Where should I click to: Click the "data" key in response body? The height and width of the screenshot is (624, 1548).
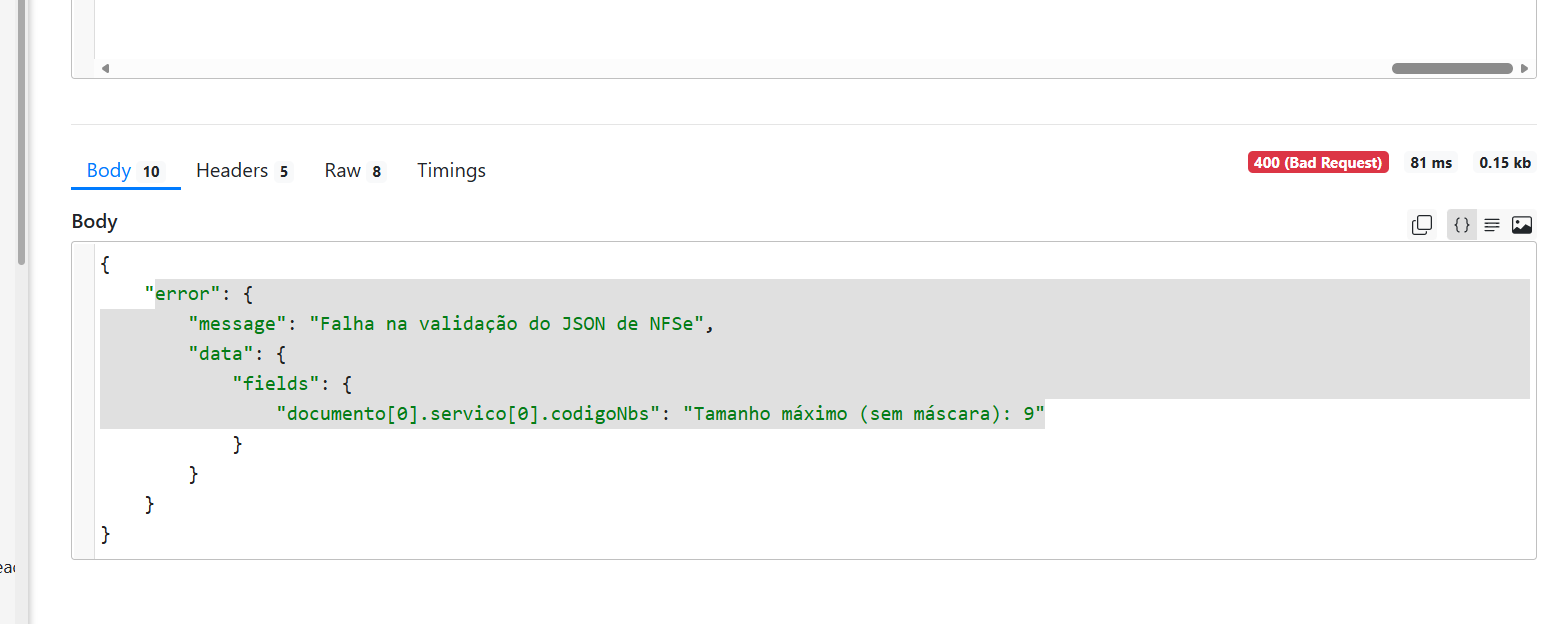pos(218,354)
